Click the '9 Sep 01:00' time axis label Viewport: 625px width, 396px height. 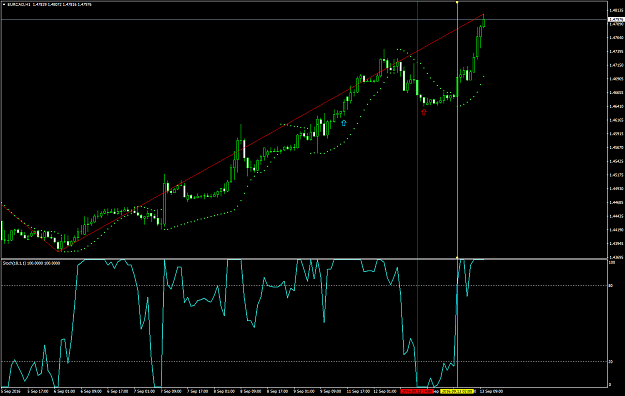(x=304, y=392)
